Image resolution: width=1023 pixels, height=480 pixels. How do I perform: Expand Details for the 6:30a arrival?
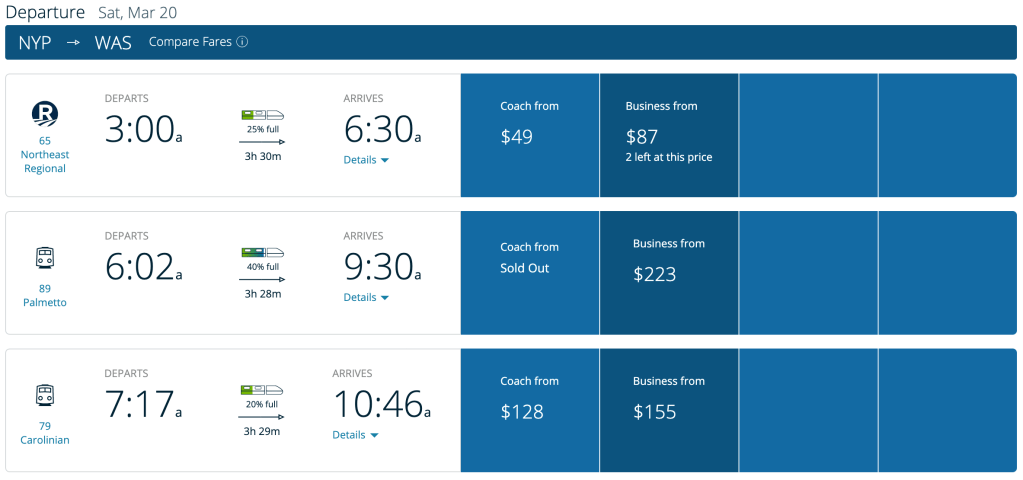(x=366, y=160)
